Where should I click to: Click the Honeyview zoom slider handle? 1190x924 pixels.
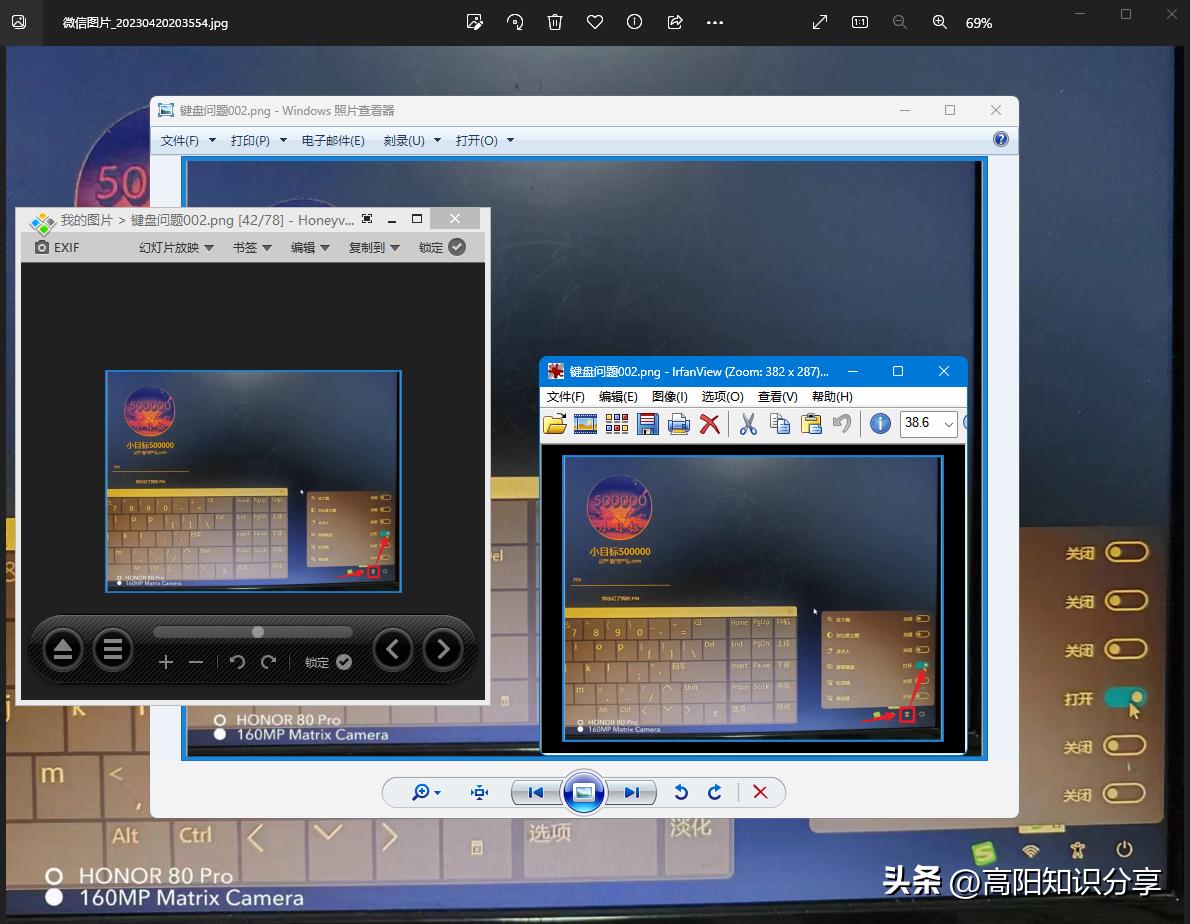[258, 632]
